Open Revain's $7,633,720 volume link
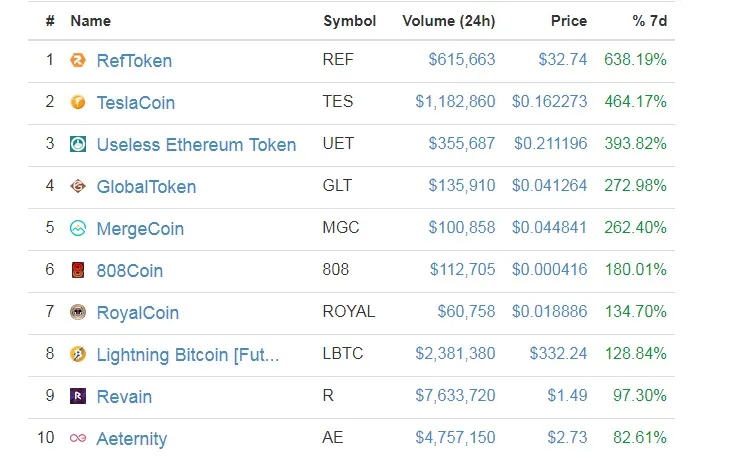This screenshot has width=731, height=460. [x=455, y=396]
